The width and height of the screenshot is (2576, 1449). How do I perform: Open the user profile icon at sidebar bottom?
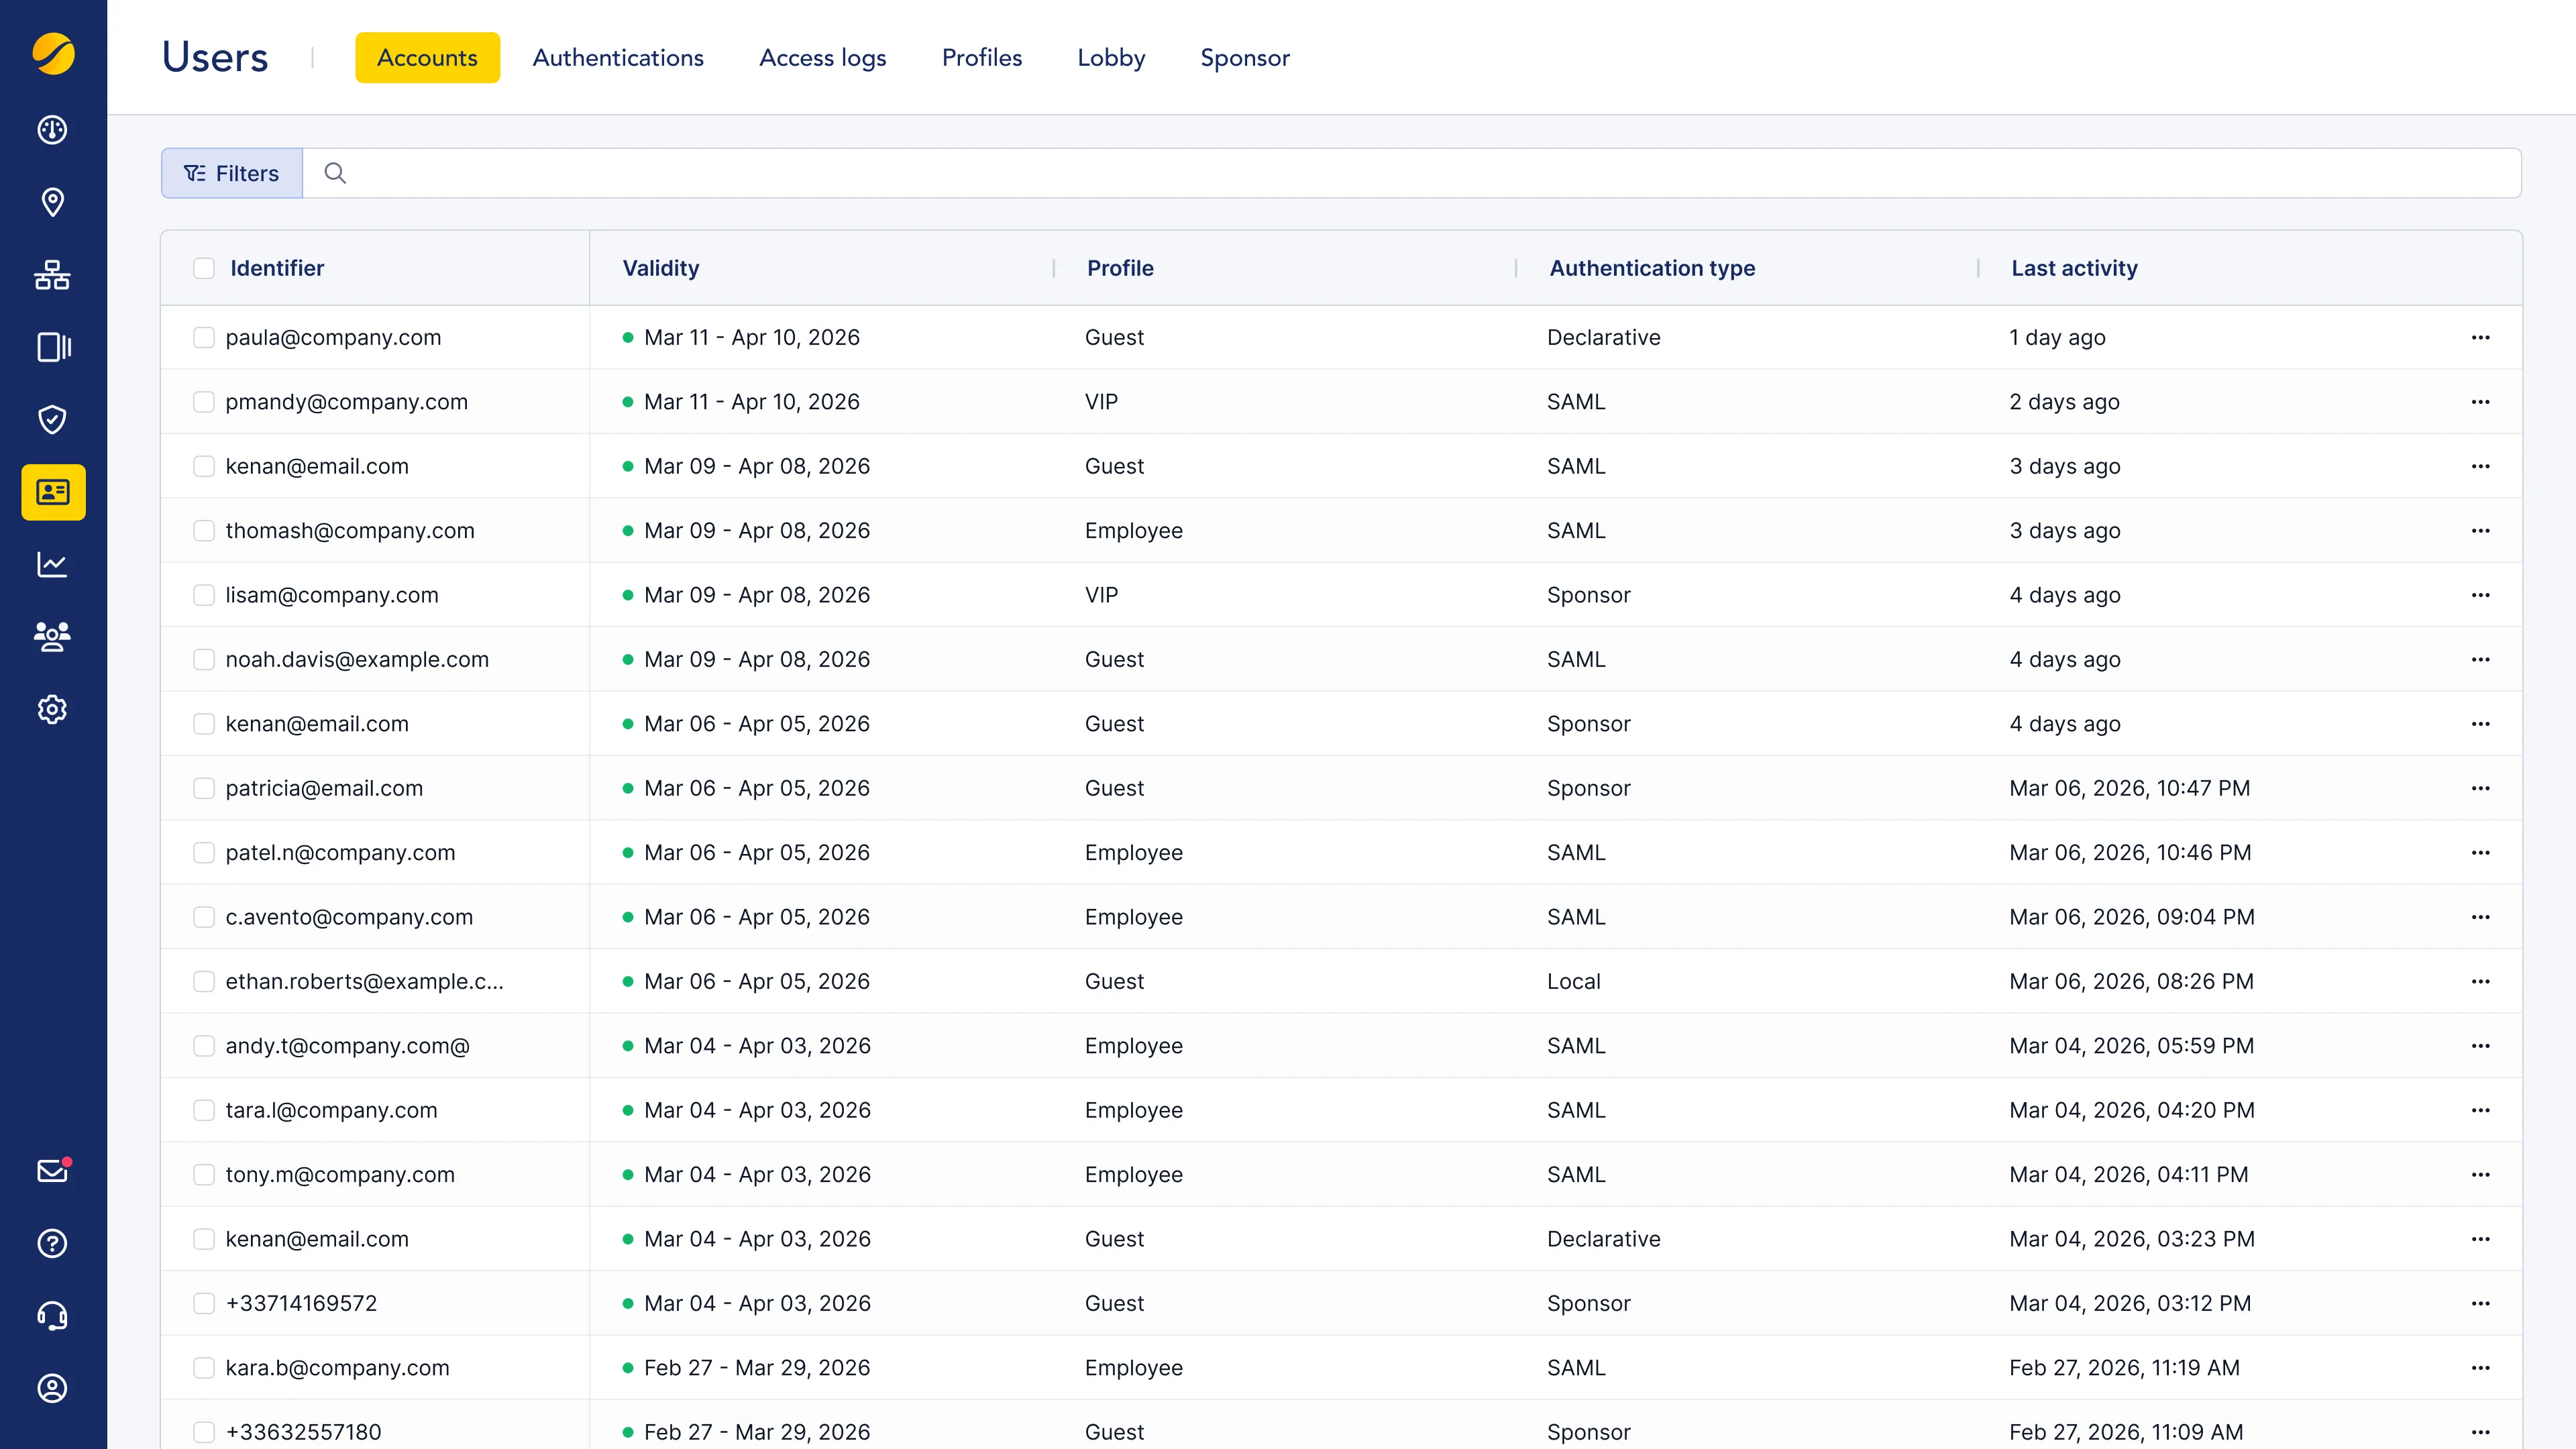click(52, 1388)
